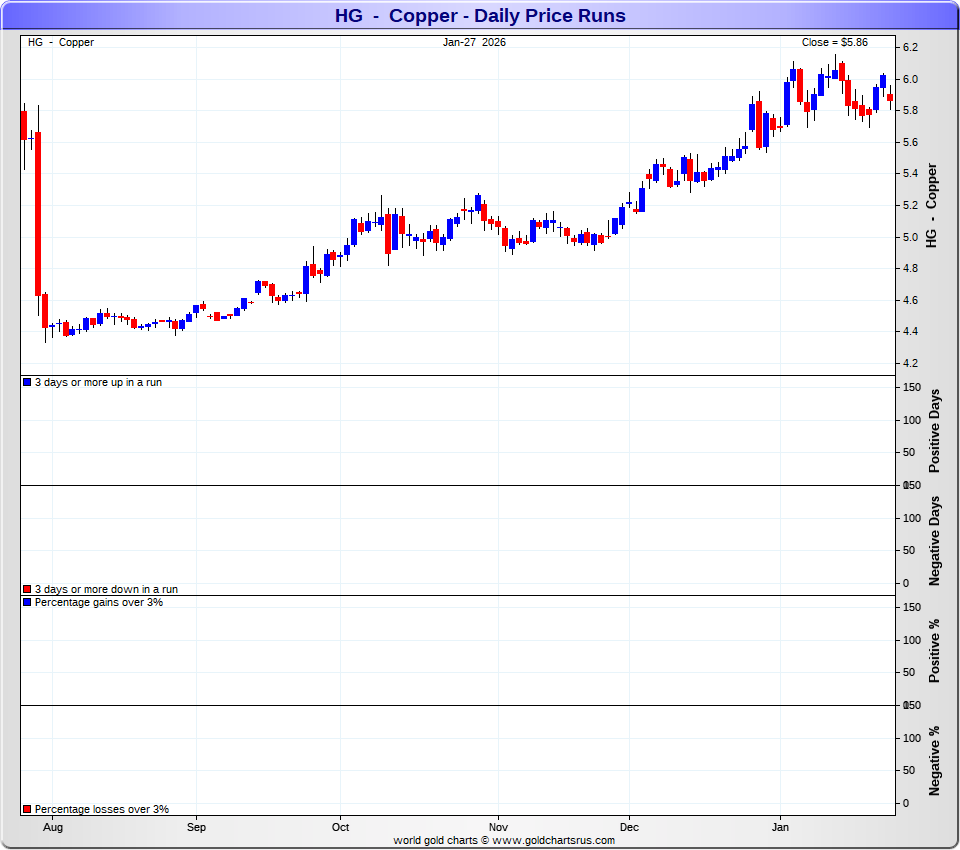Select the 'Oct' month marker on the time axis
Image resolution: width=960 pixels, height=850 pixels.
[340, 828]
